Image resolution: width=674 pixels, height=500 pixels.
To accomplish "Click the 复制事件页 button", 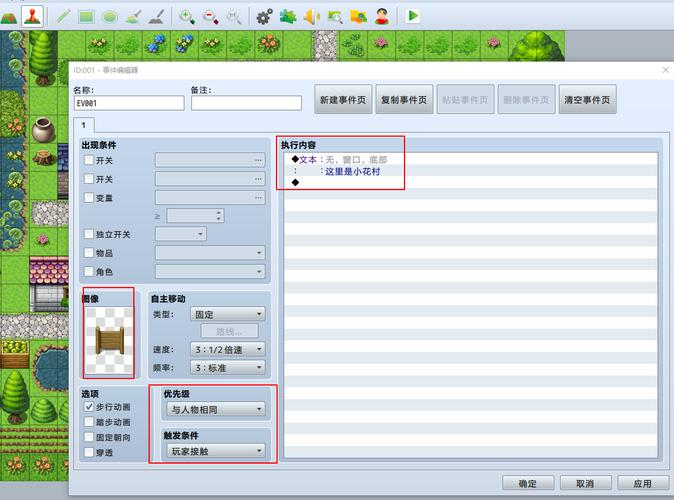I will coord(404,99).
